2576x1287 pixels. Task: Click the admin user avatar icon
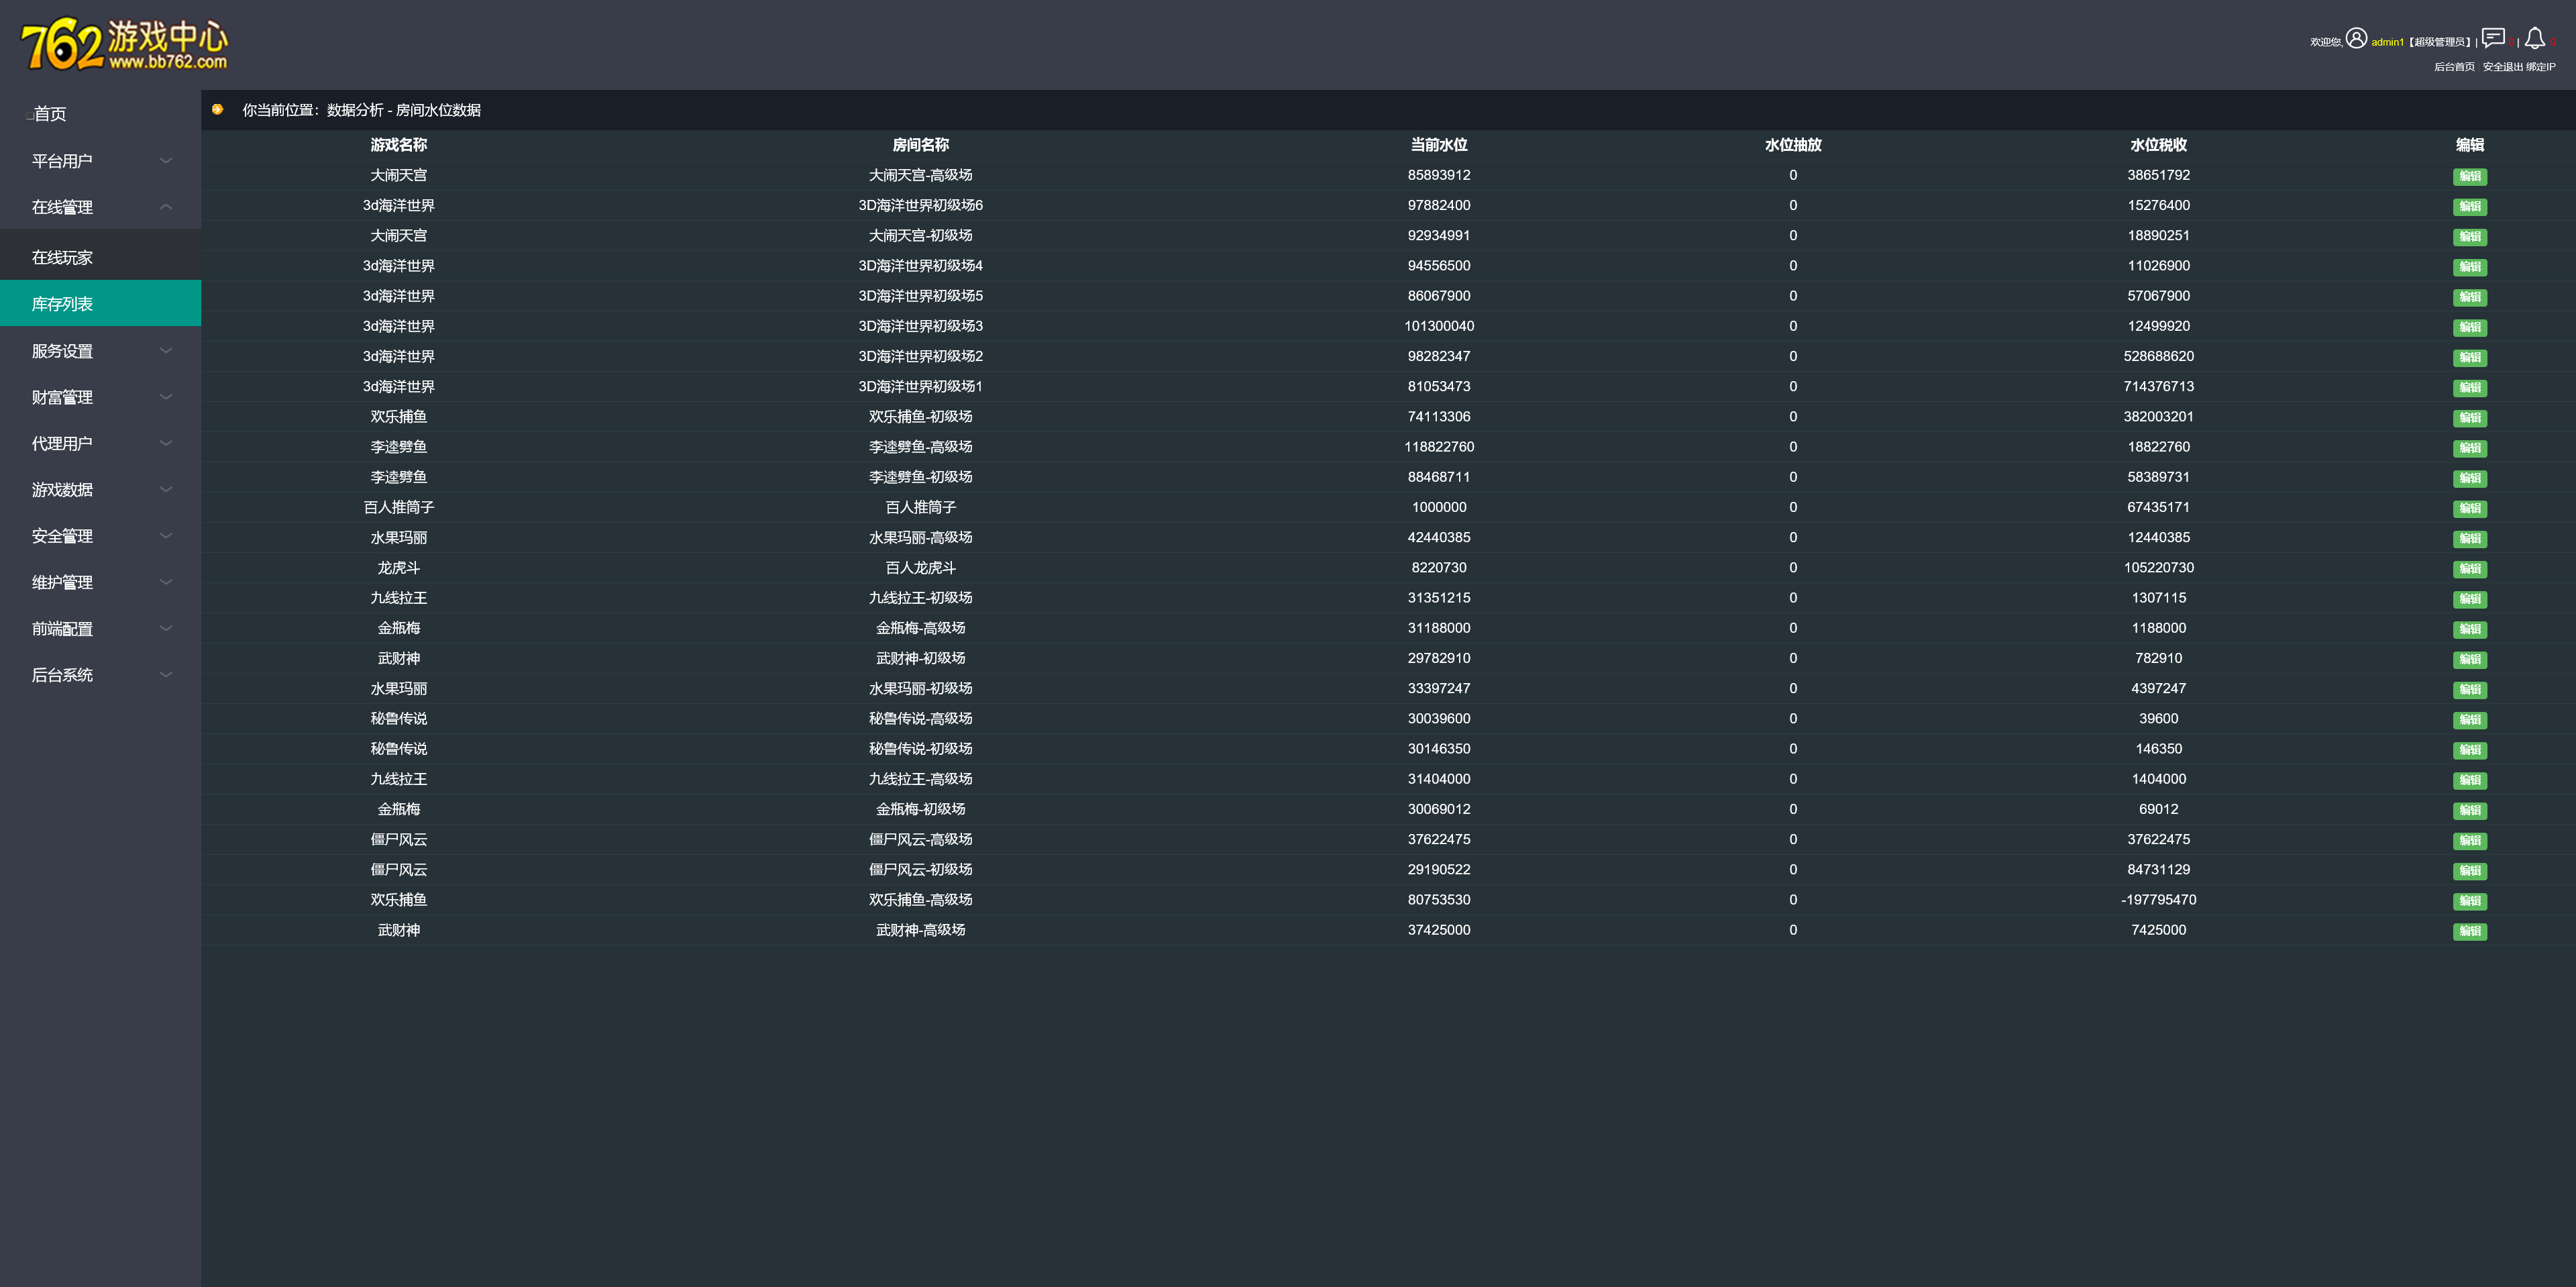pos(2356,39)
